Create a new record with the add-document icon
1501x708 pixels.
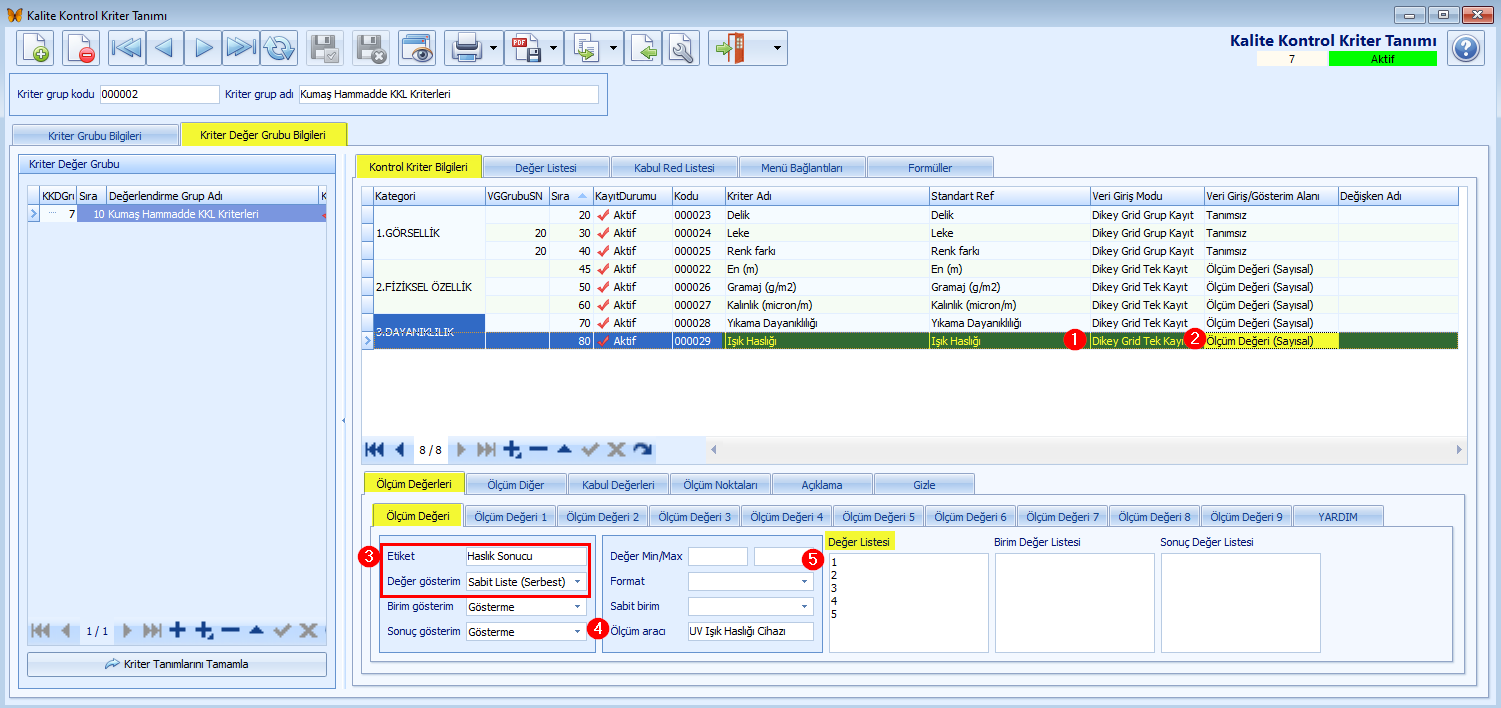[36, 48]
